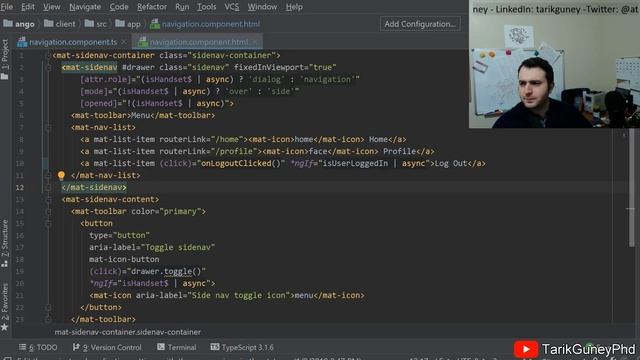Collapse mat-sidenav-content fold at line 13
Screen dimensions: 640x360
click(48, 200)
